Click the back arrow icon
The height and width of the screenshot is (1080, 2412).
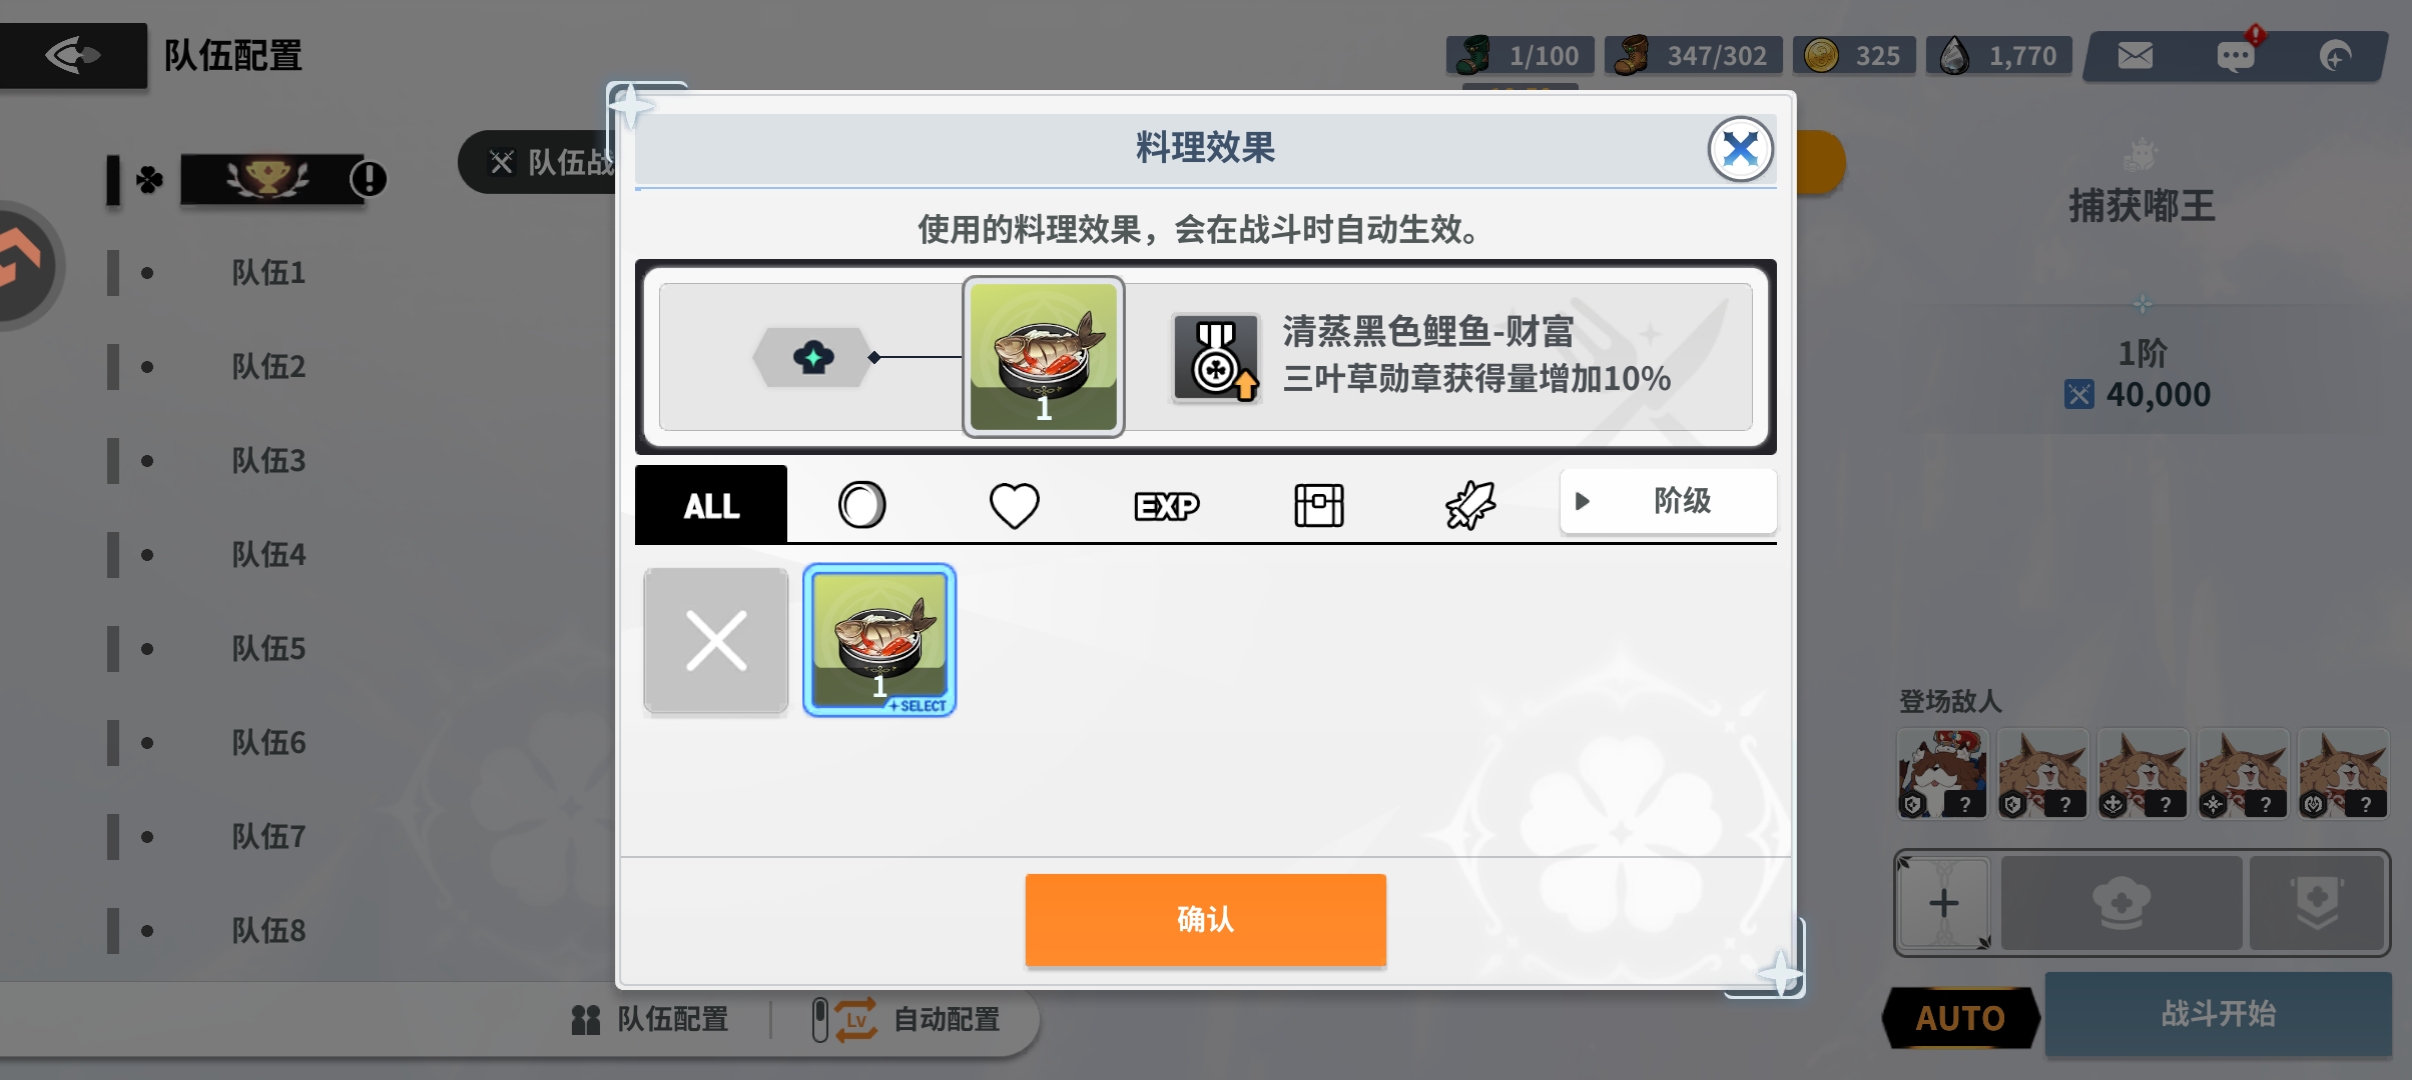coord(73,55)
